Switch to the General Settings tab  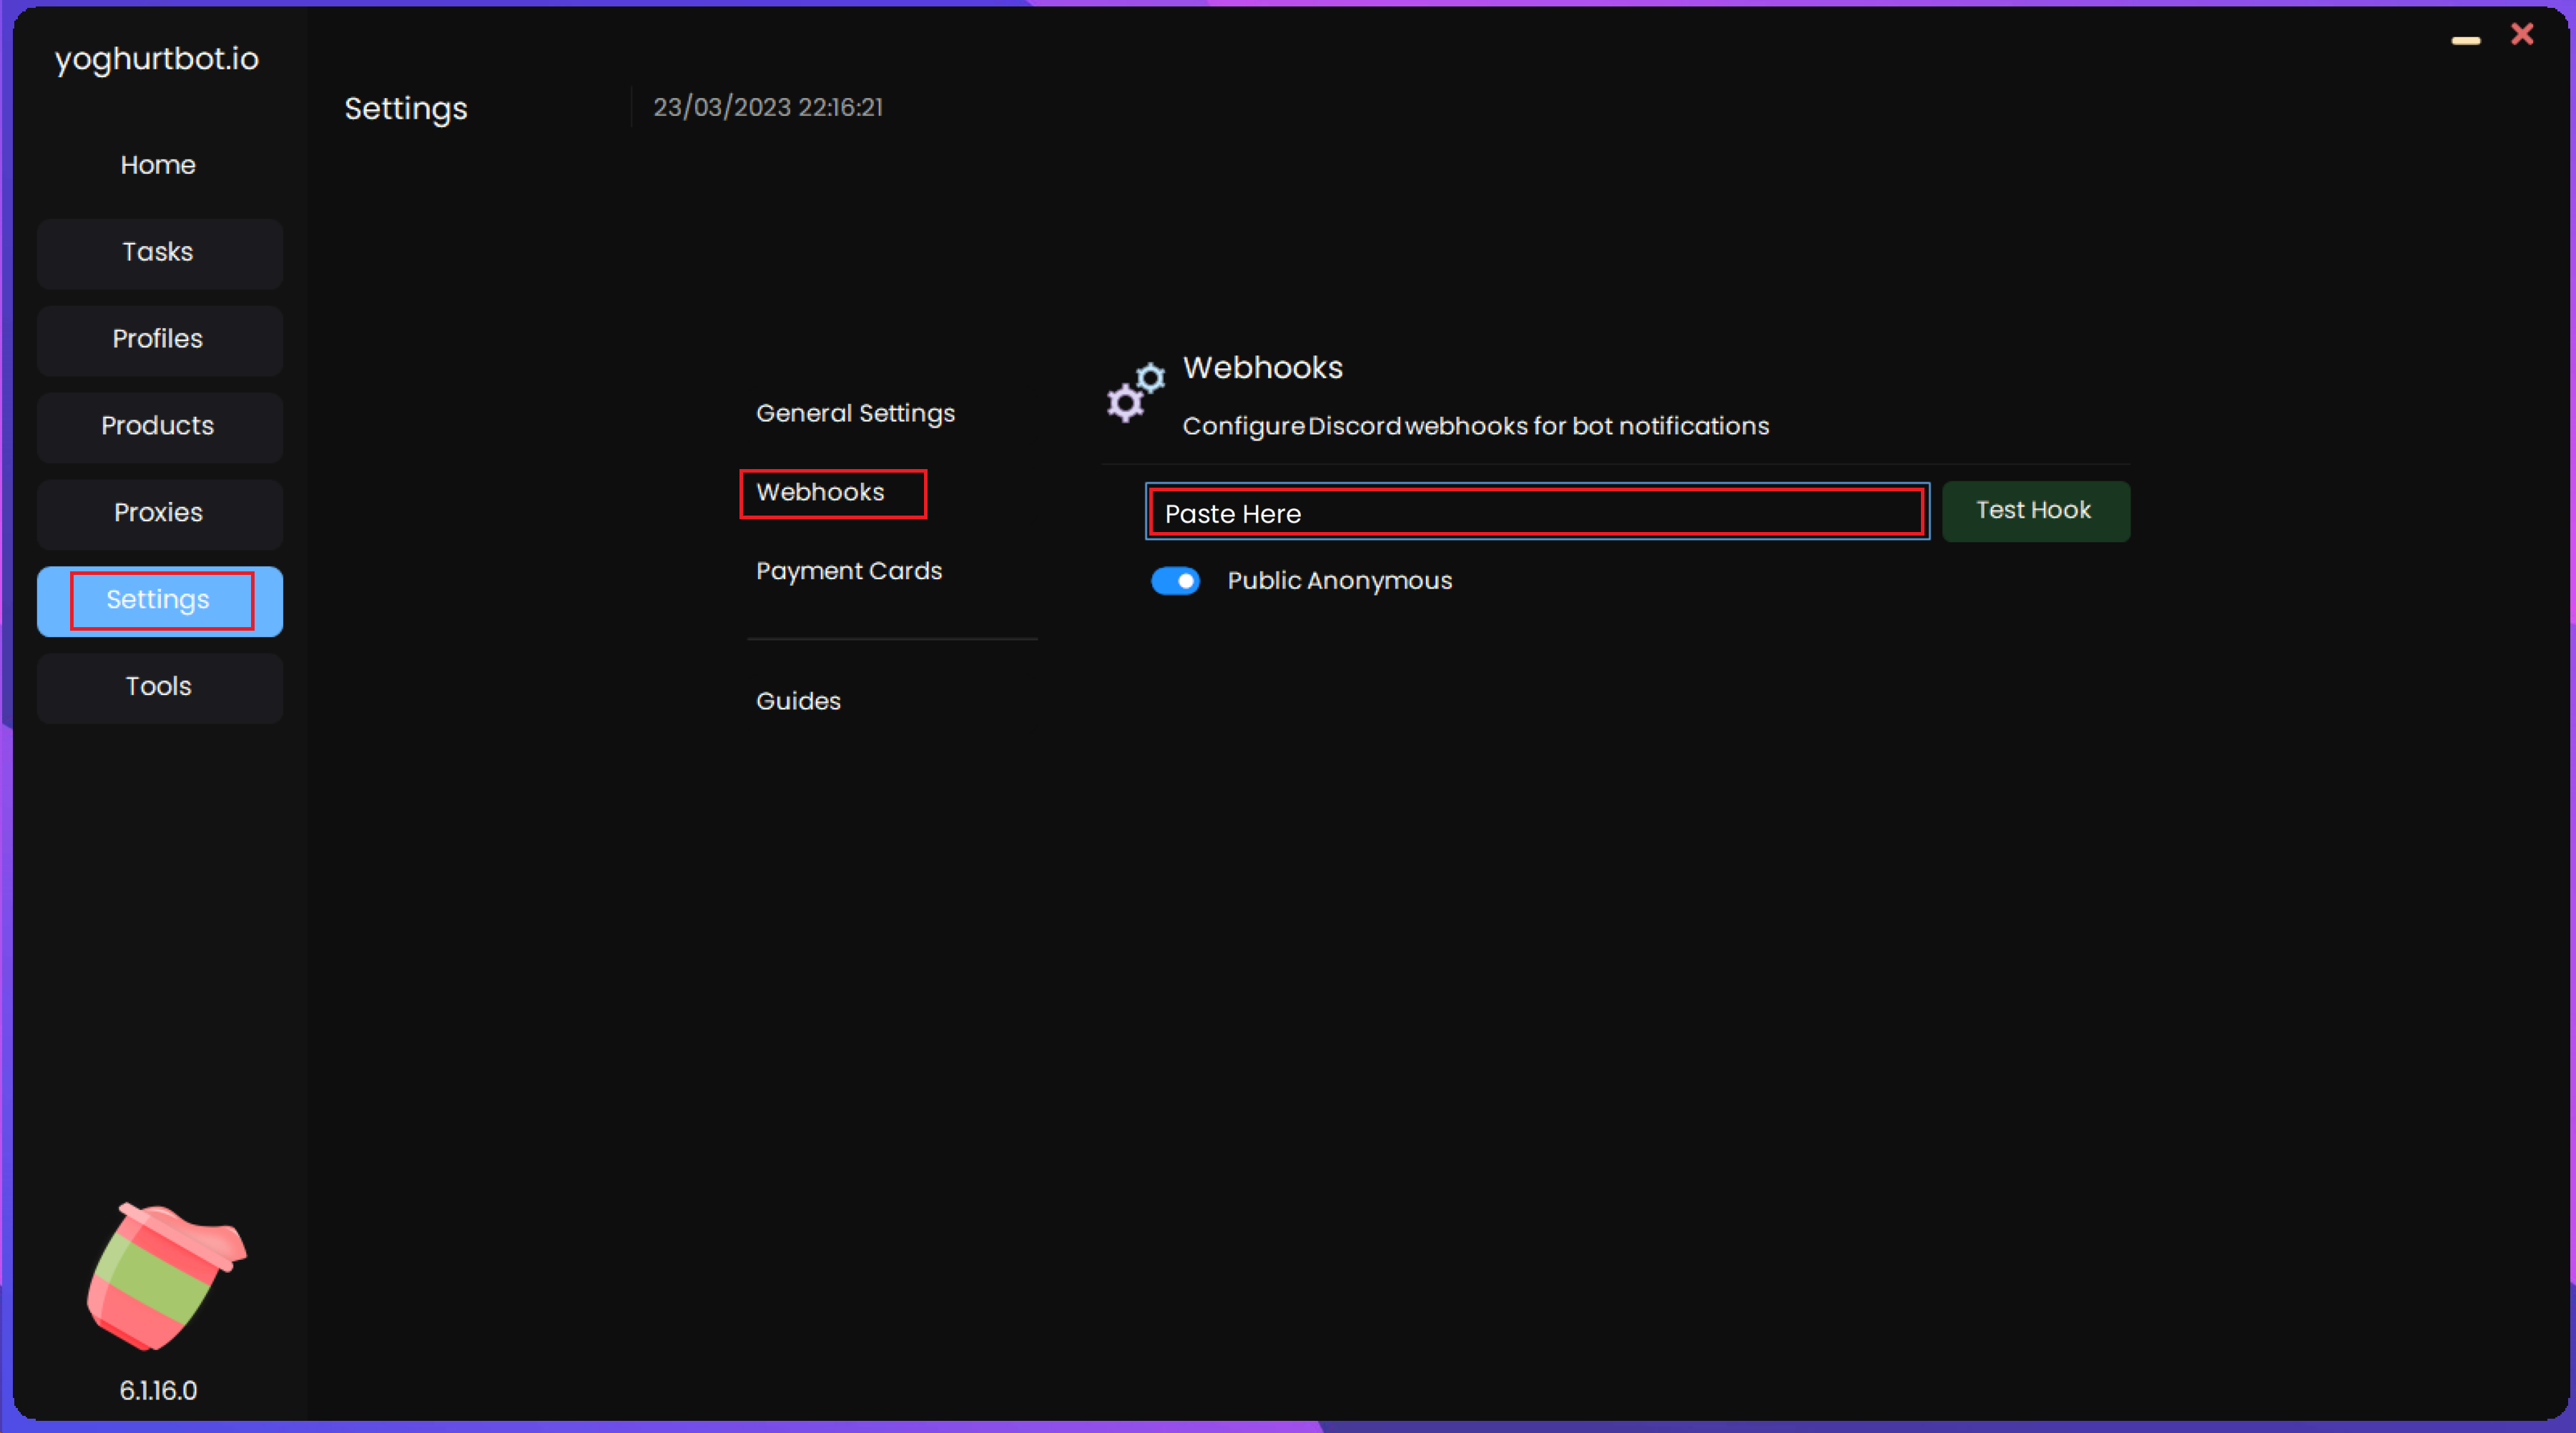click(x=855, y=413)
